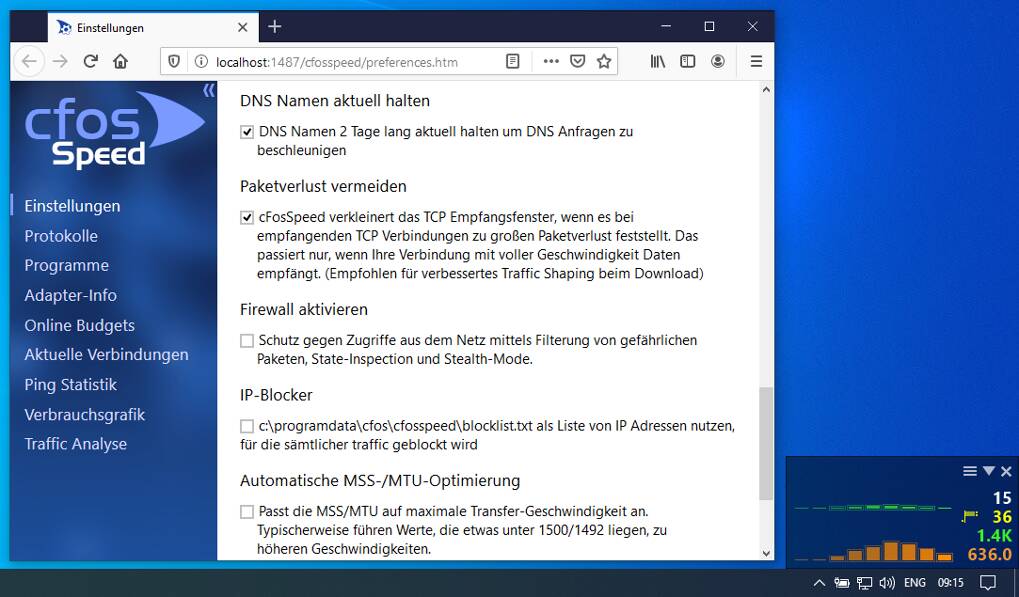Click the status window down triangle
1019x597 pixels.
[x=988, y=471]
